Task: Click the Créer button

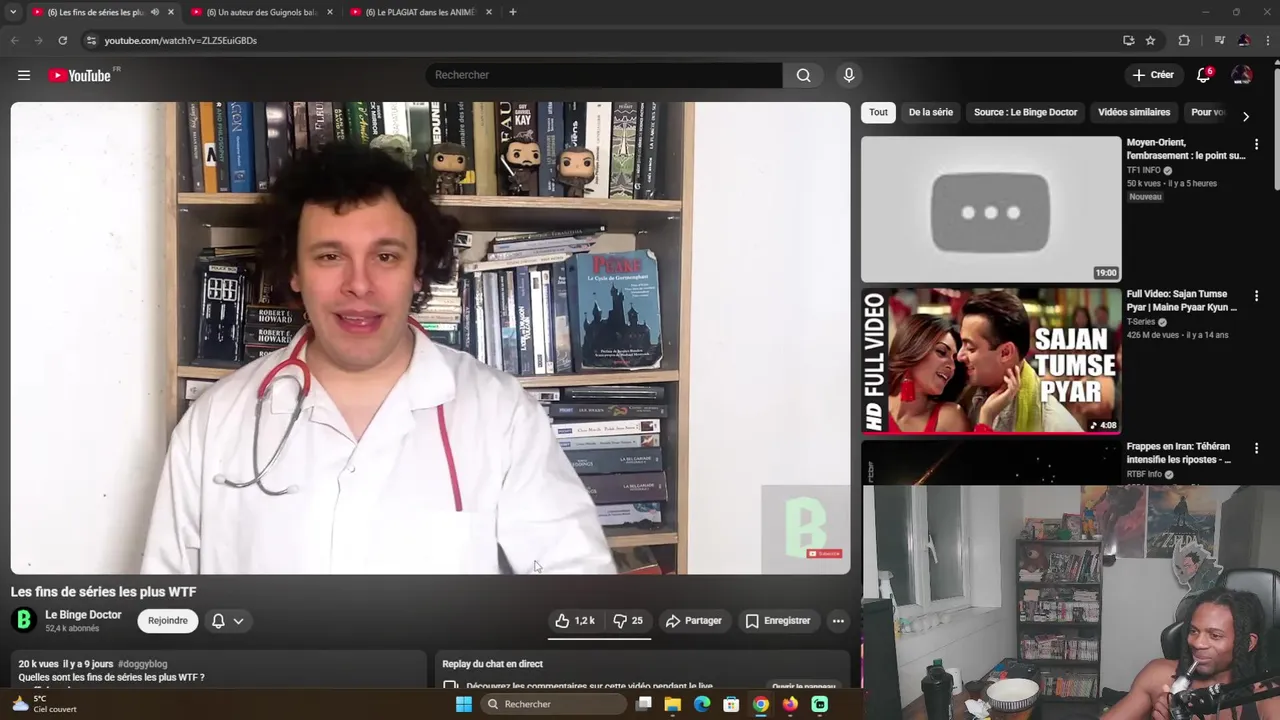Action: pyautogui.click(x=1153, y=75)
